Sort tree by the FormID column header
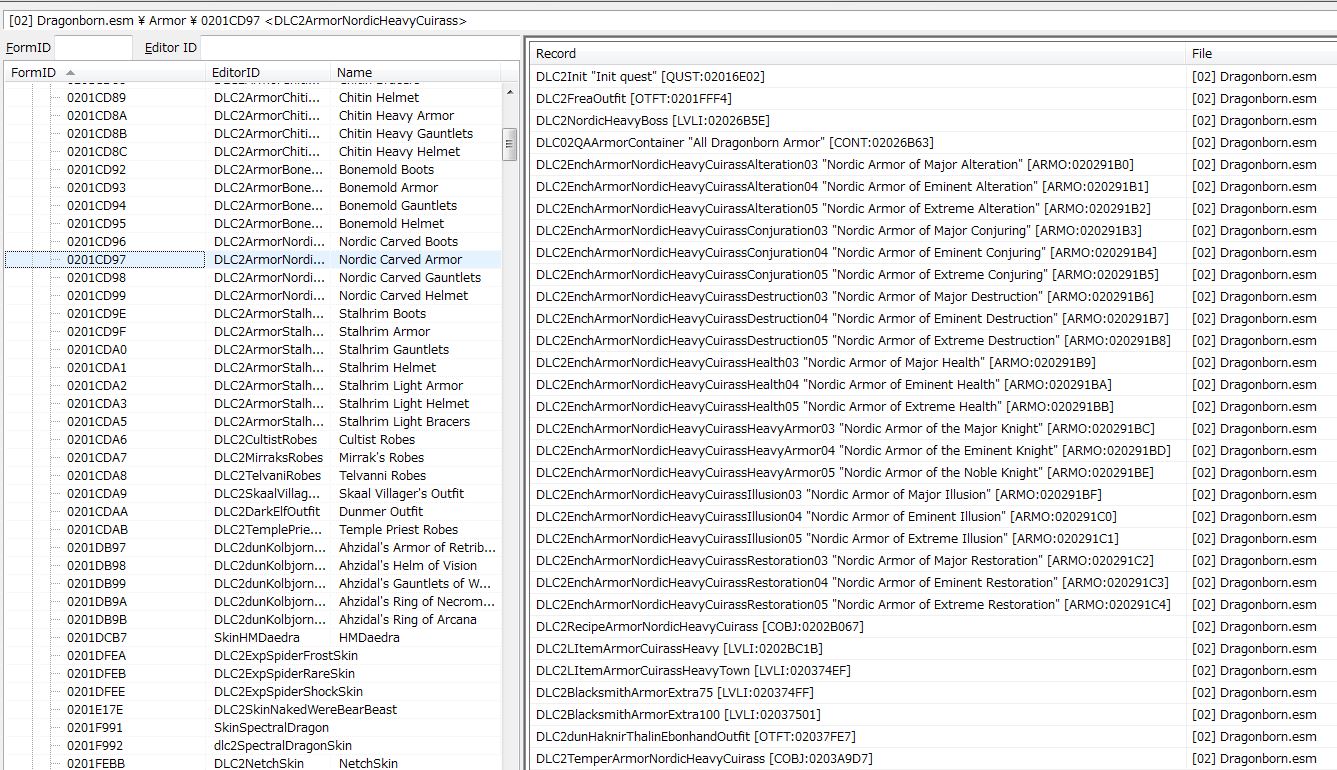The image size is (1337, 770). pos(105,72)
